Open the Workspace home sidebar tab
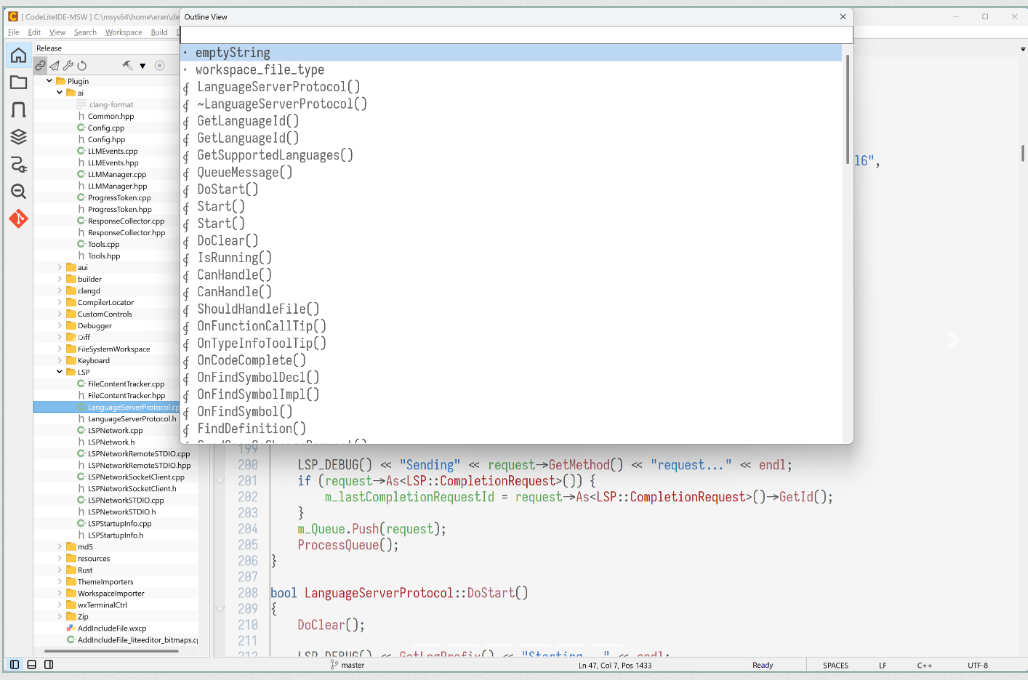1028x680 pixels. point(18,55)
